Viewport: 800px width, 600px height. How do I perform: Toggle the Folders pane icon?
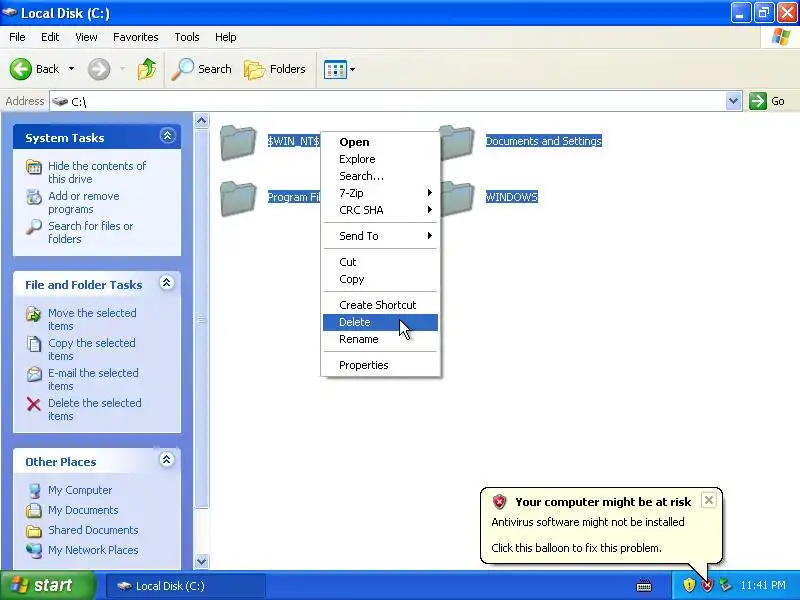click(x=254, y=69)
